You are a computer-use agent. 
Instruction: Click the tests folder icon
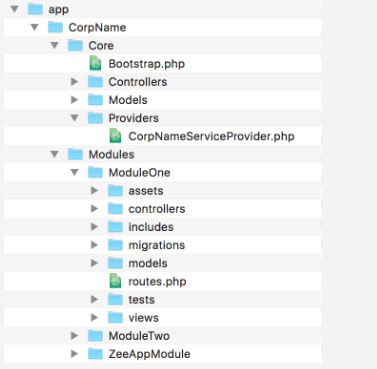pyautogui.click(x=115, y=299)
